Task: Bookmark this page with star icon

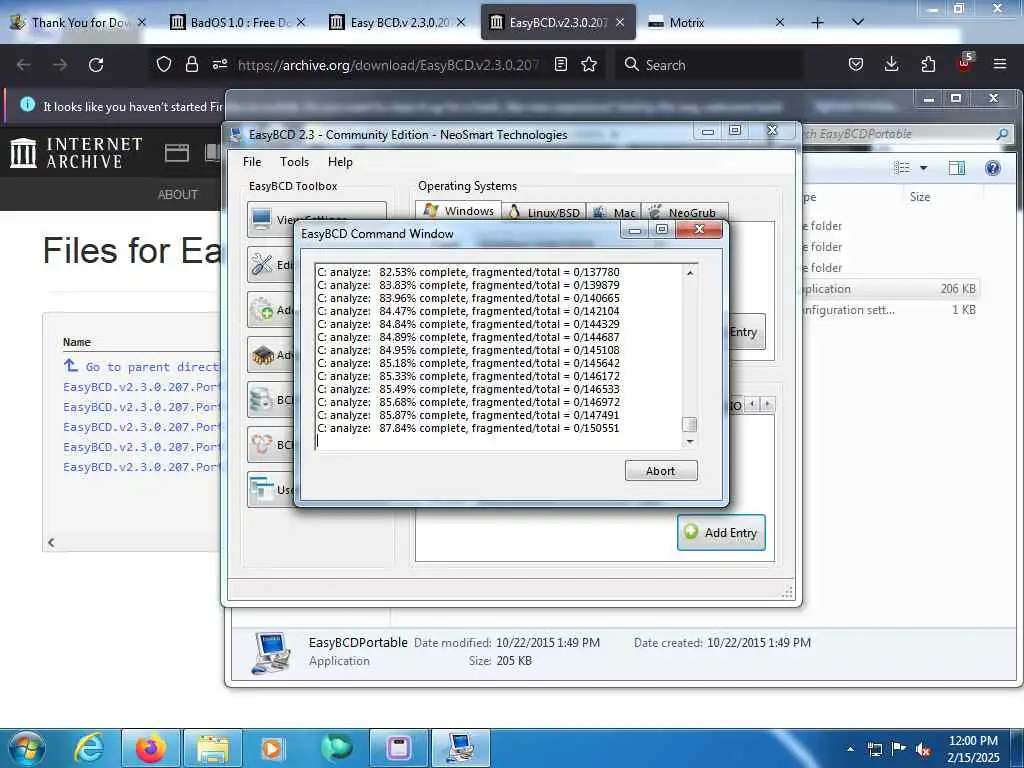Action: coord(589,64)
